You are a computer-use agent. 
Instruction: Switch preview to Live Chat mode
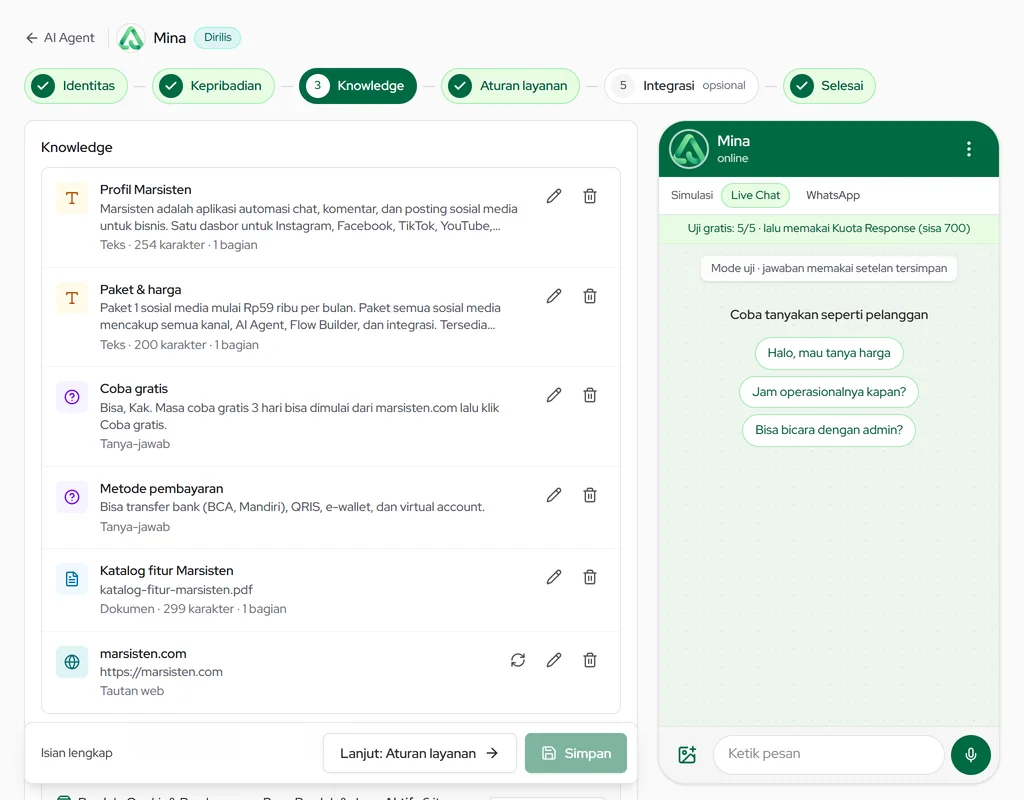point(755,195)
